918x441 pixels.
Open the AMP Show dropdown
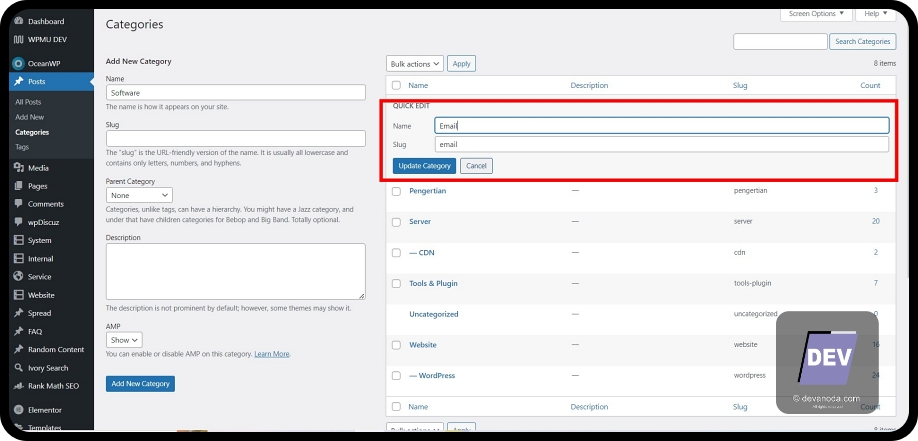point(124,340)
